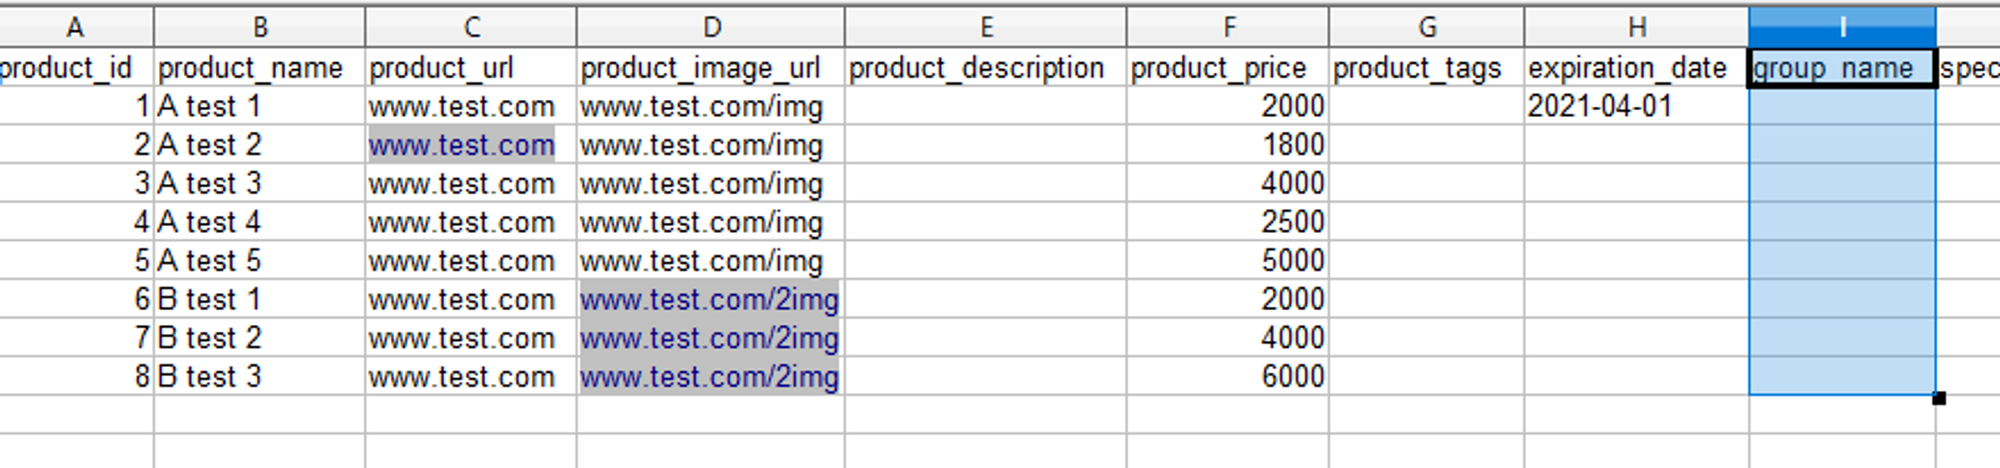Click www.test.com/2img link for B test 1
This screenshot has width=2000, height=468.
click(709, 299)
